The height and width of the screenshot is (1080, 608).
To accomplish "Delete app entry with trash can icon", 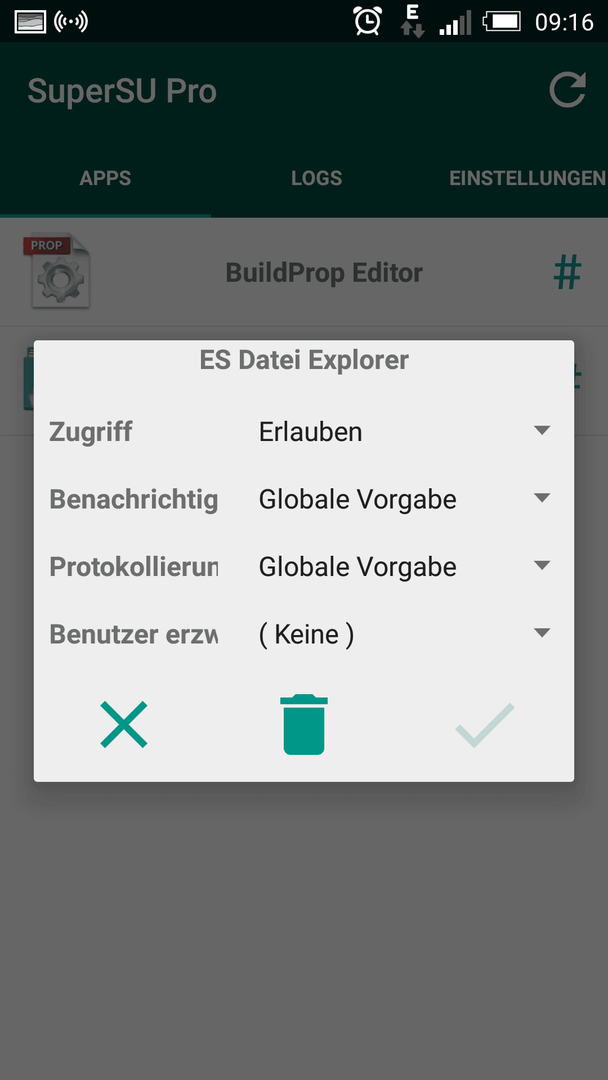I will (x=304, y=725).
